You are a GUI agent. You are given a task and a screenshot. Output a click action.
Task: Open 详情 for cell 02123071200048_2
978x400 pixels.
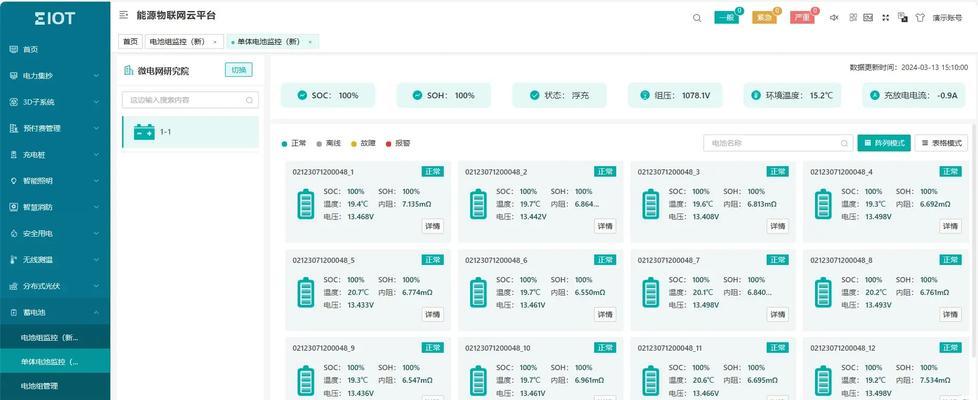(x=605, y=226)
